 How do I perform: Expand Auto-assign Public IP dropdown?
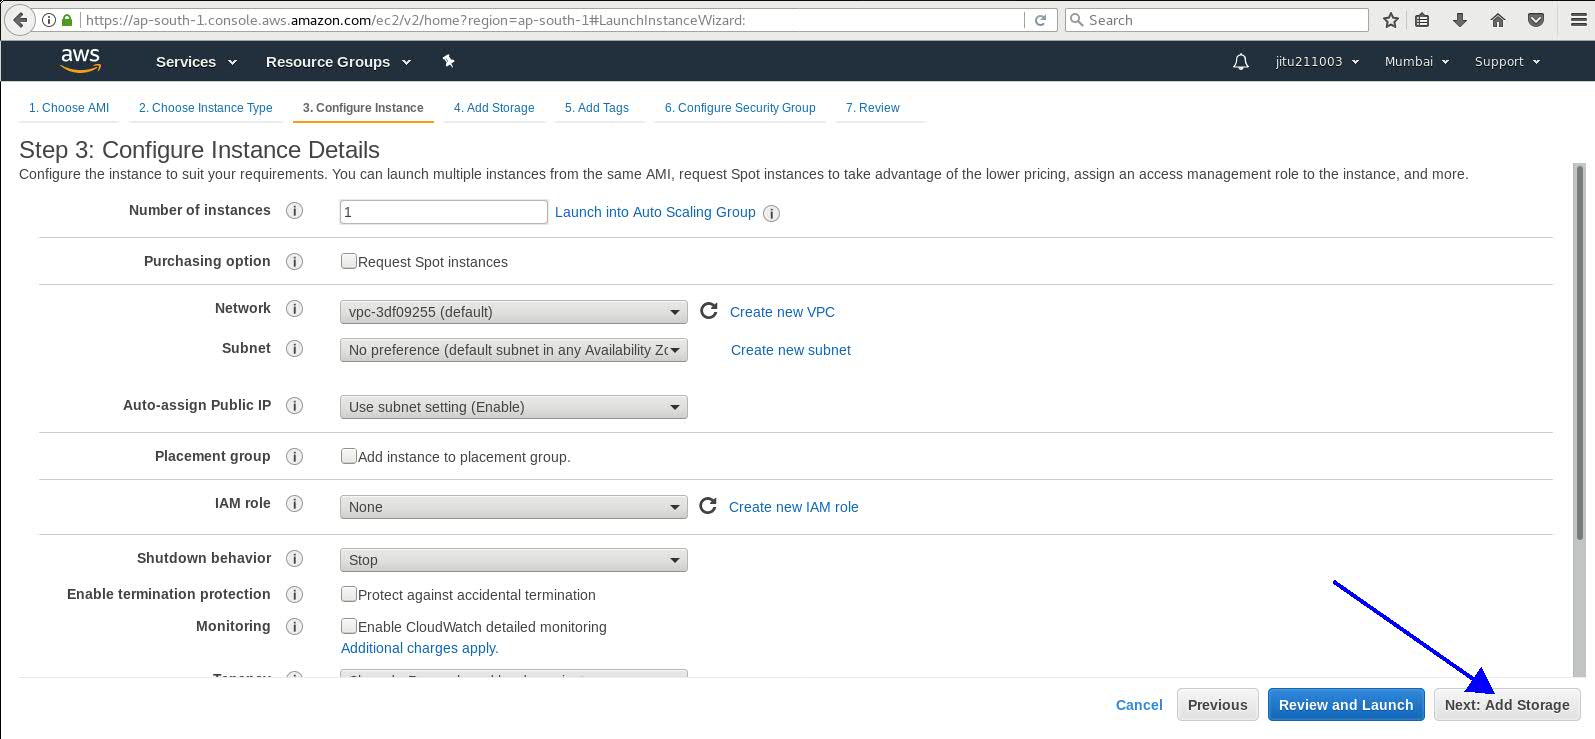tap(514, 407)
